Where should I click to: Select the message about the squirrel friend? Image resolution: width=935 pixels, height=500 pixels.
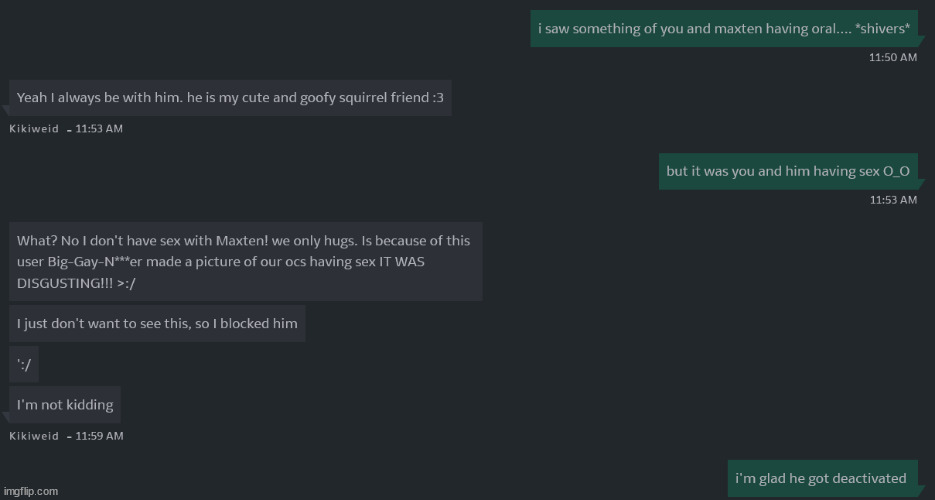[x=230, y=97]
